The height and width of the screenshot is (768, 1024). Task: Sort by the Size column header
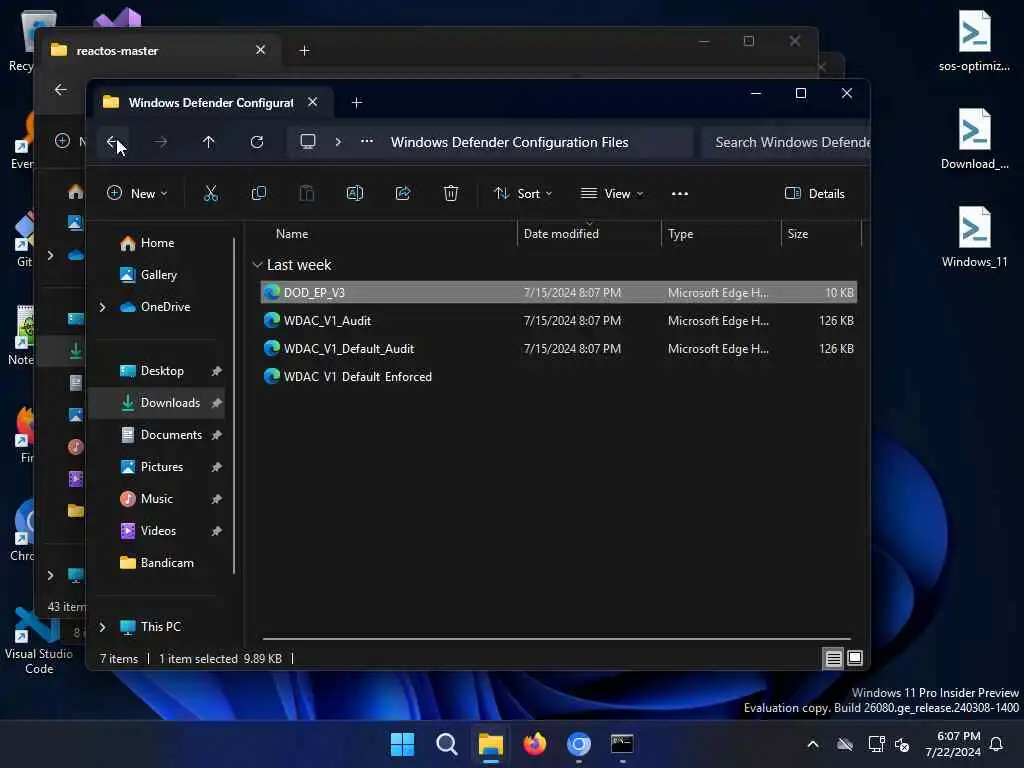pyautogui.click(x=821, y=234)
